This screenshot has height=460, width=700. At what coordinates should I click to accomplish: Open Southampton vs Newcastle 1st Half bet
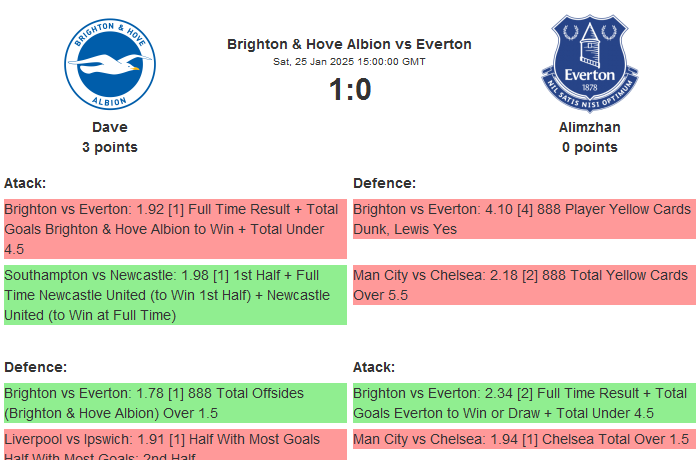[x=175, y=295]
